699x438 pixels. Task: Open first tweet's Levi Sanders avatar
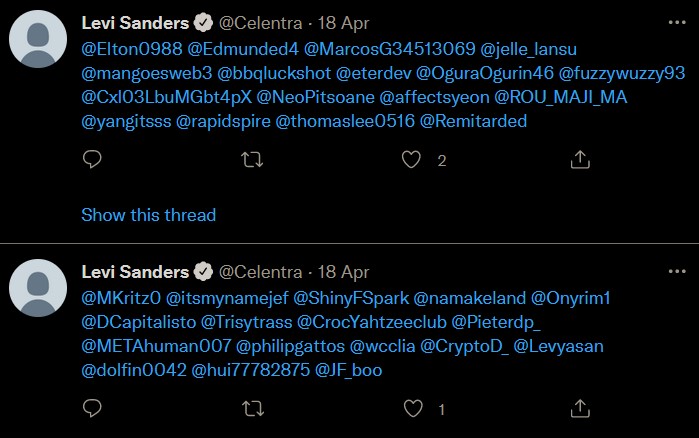click(38, 39)
